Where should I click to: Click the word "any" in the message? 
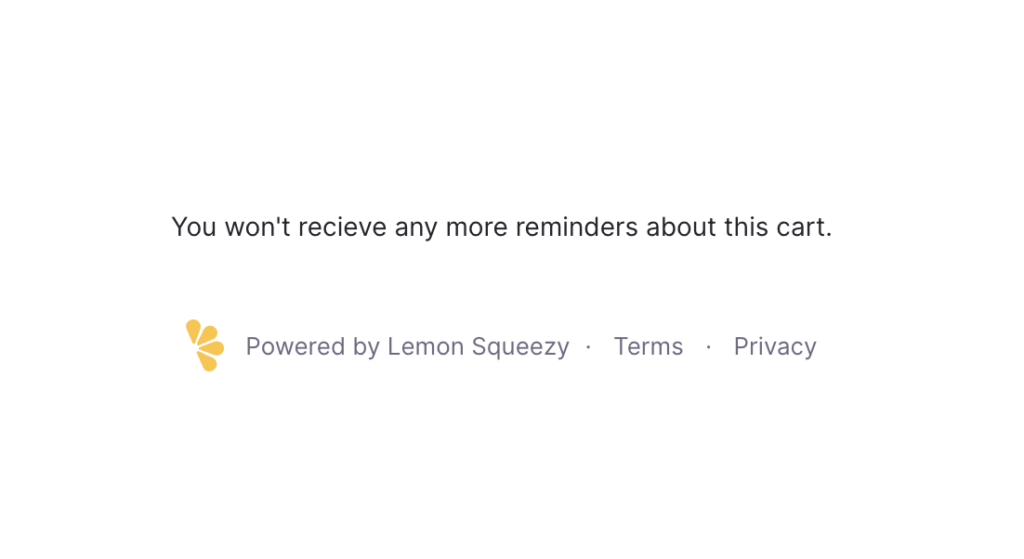(416, 228)
